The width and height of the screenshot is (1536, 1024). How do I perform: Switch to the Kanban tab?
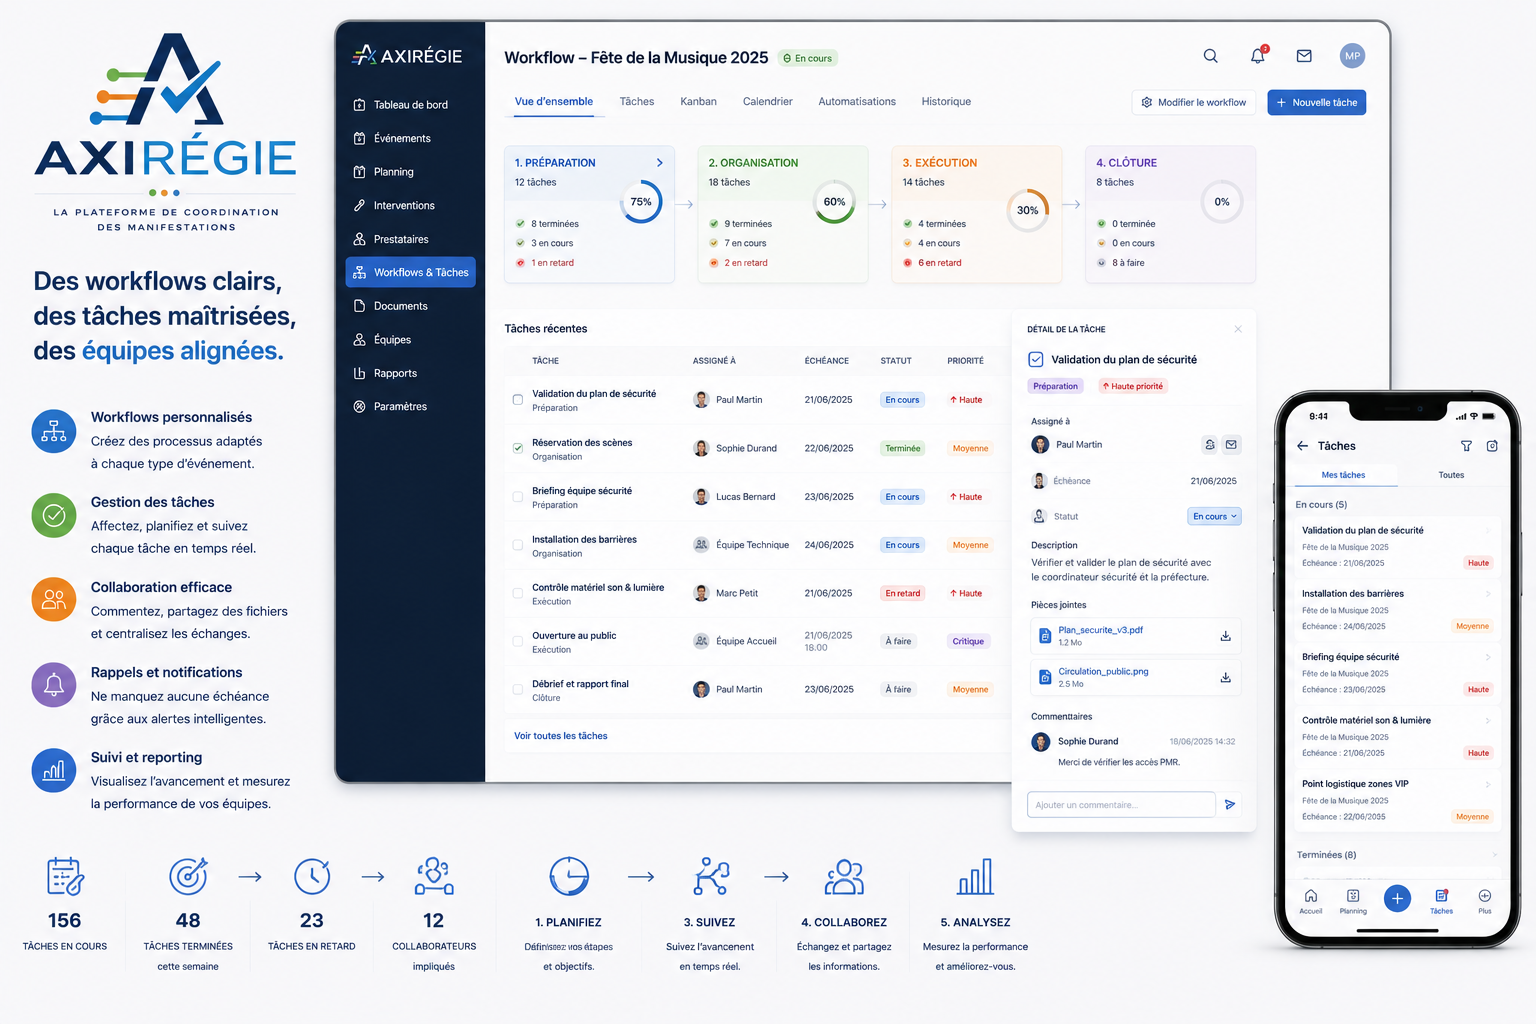[698, 102]
